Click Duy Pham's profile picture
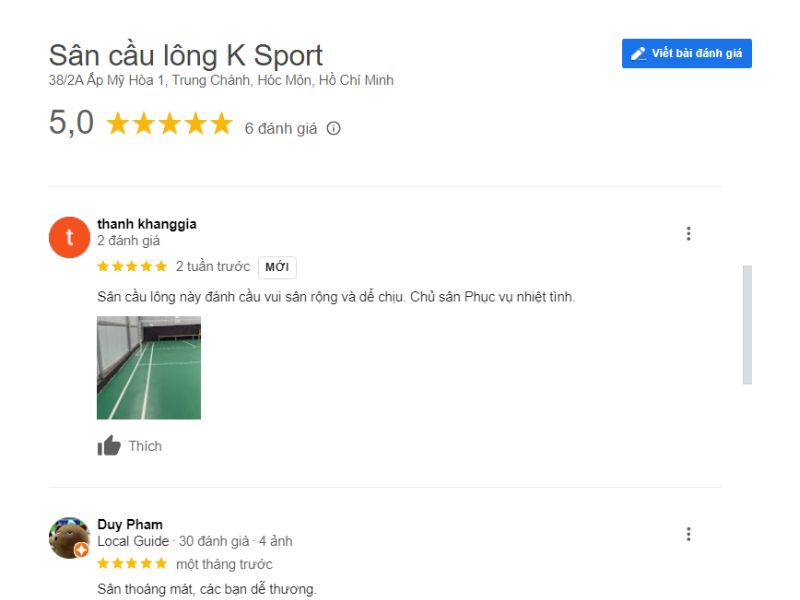800x600 pixels. coord(69,538)
